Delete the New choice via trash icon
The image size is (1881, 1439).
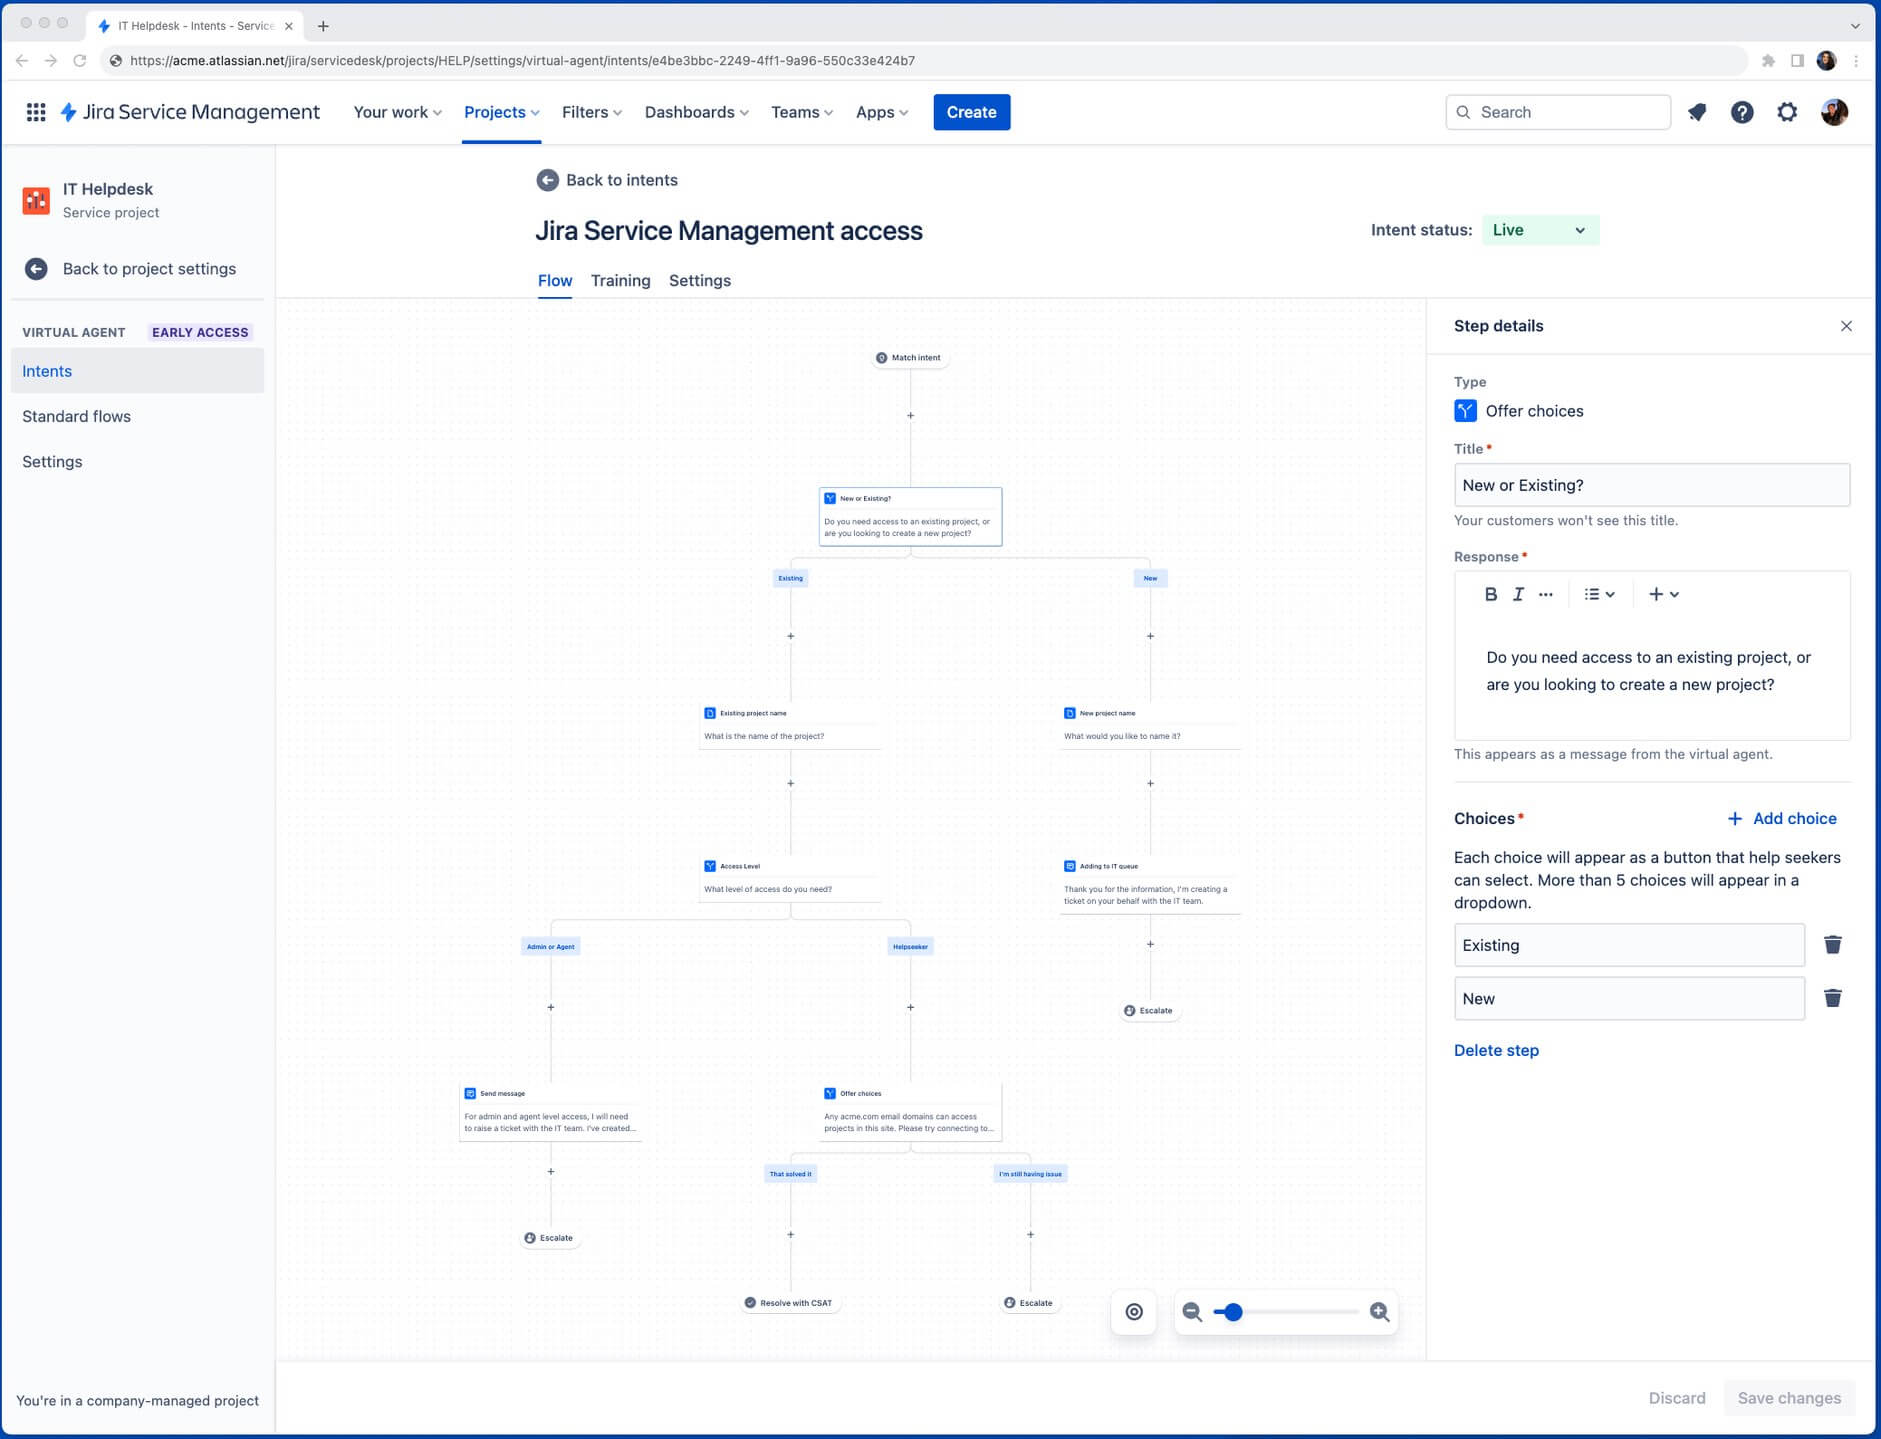click(x=1833, y=997)
